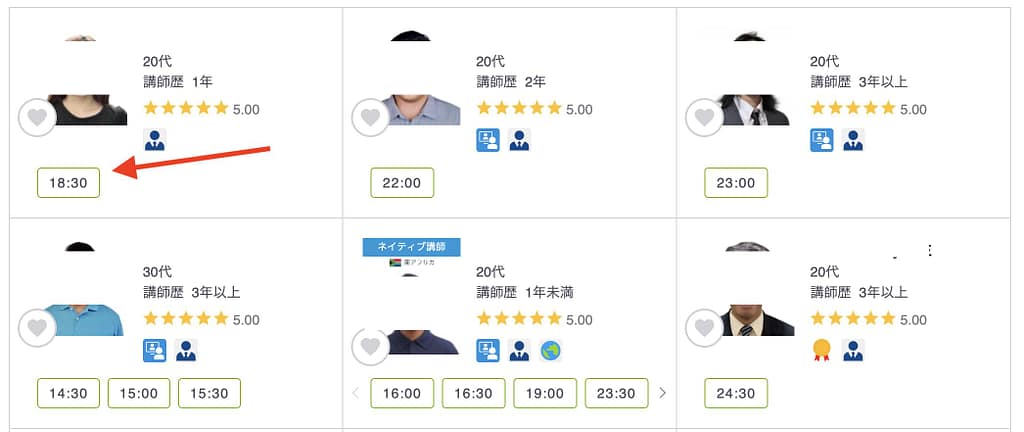
Task: Click person badge icon above 18:30 slot
Action: pyautogui.click(x=154, y=140)
